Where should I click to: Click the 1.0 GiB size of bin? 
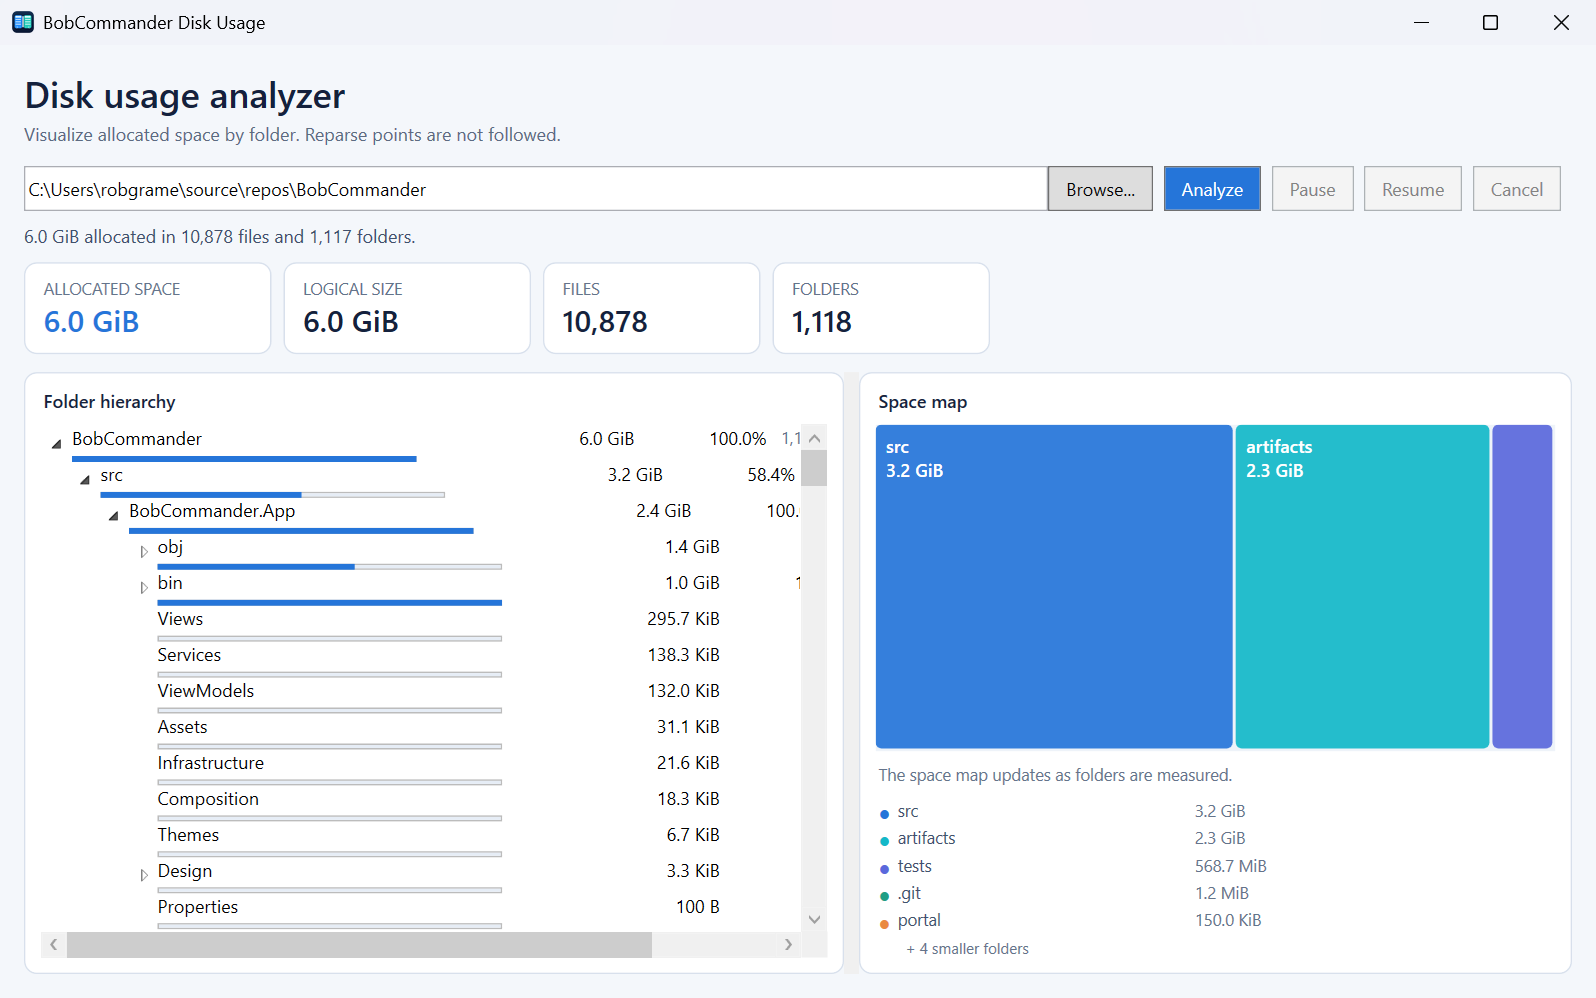coord(692,583)
